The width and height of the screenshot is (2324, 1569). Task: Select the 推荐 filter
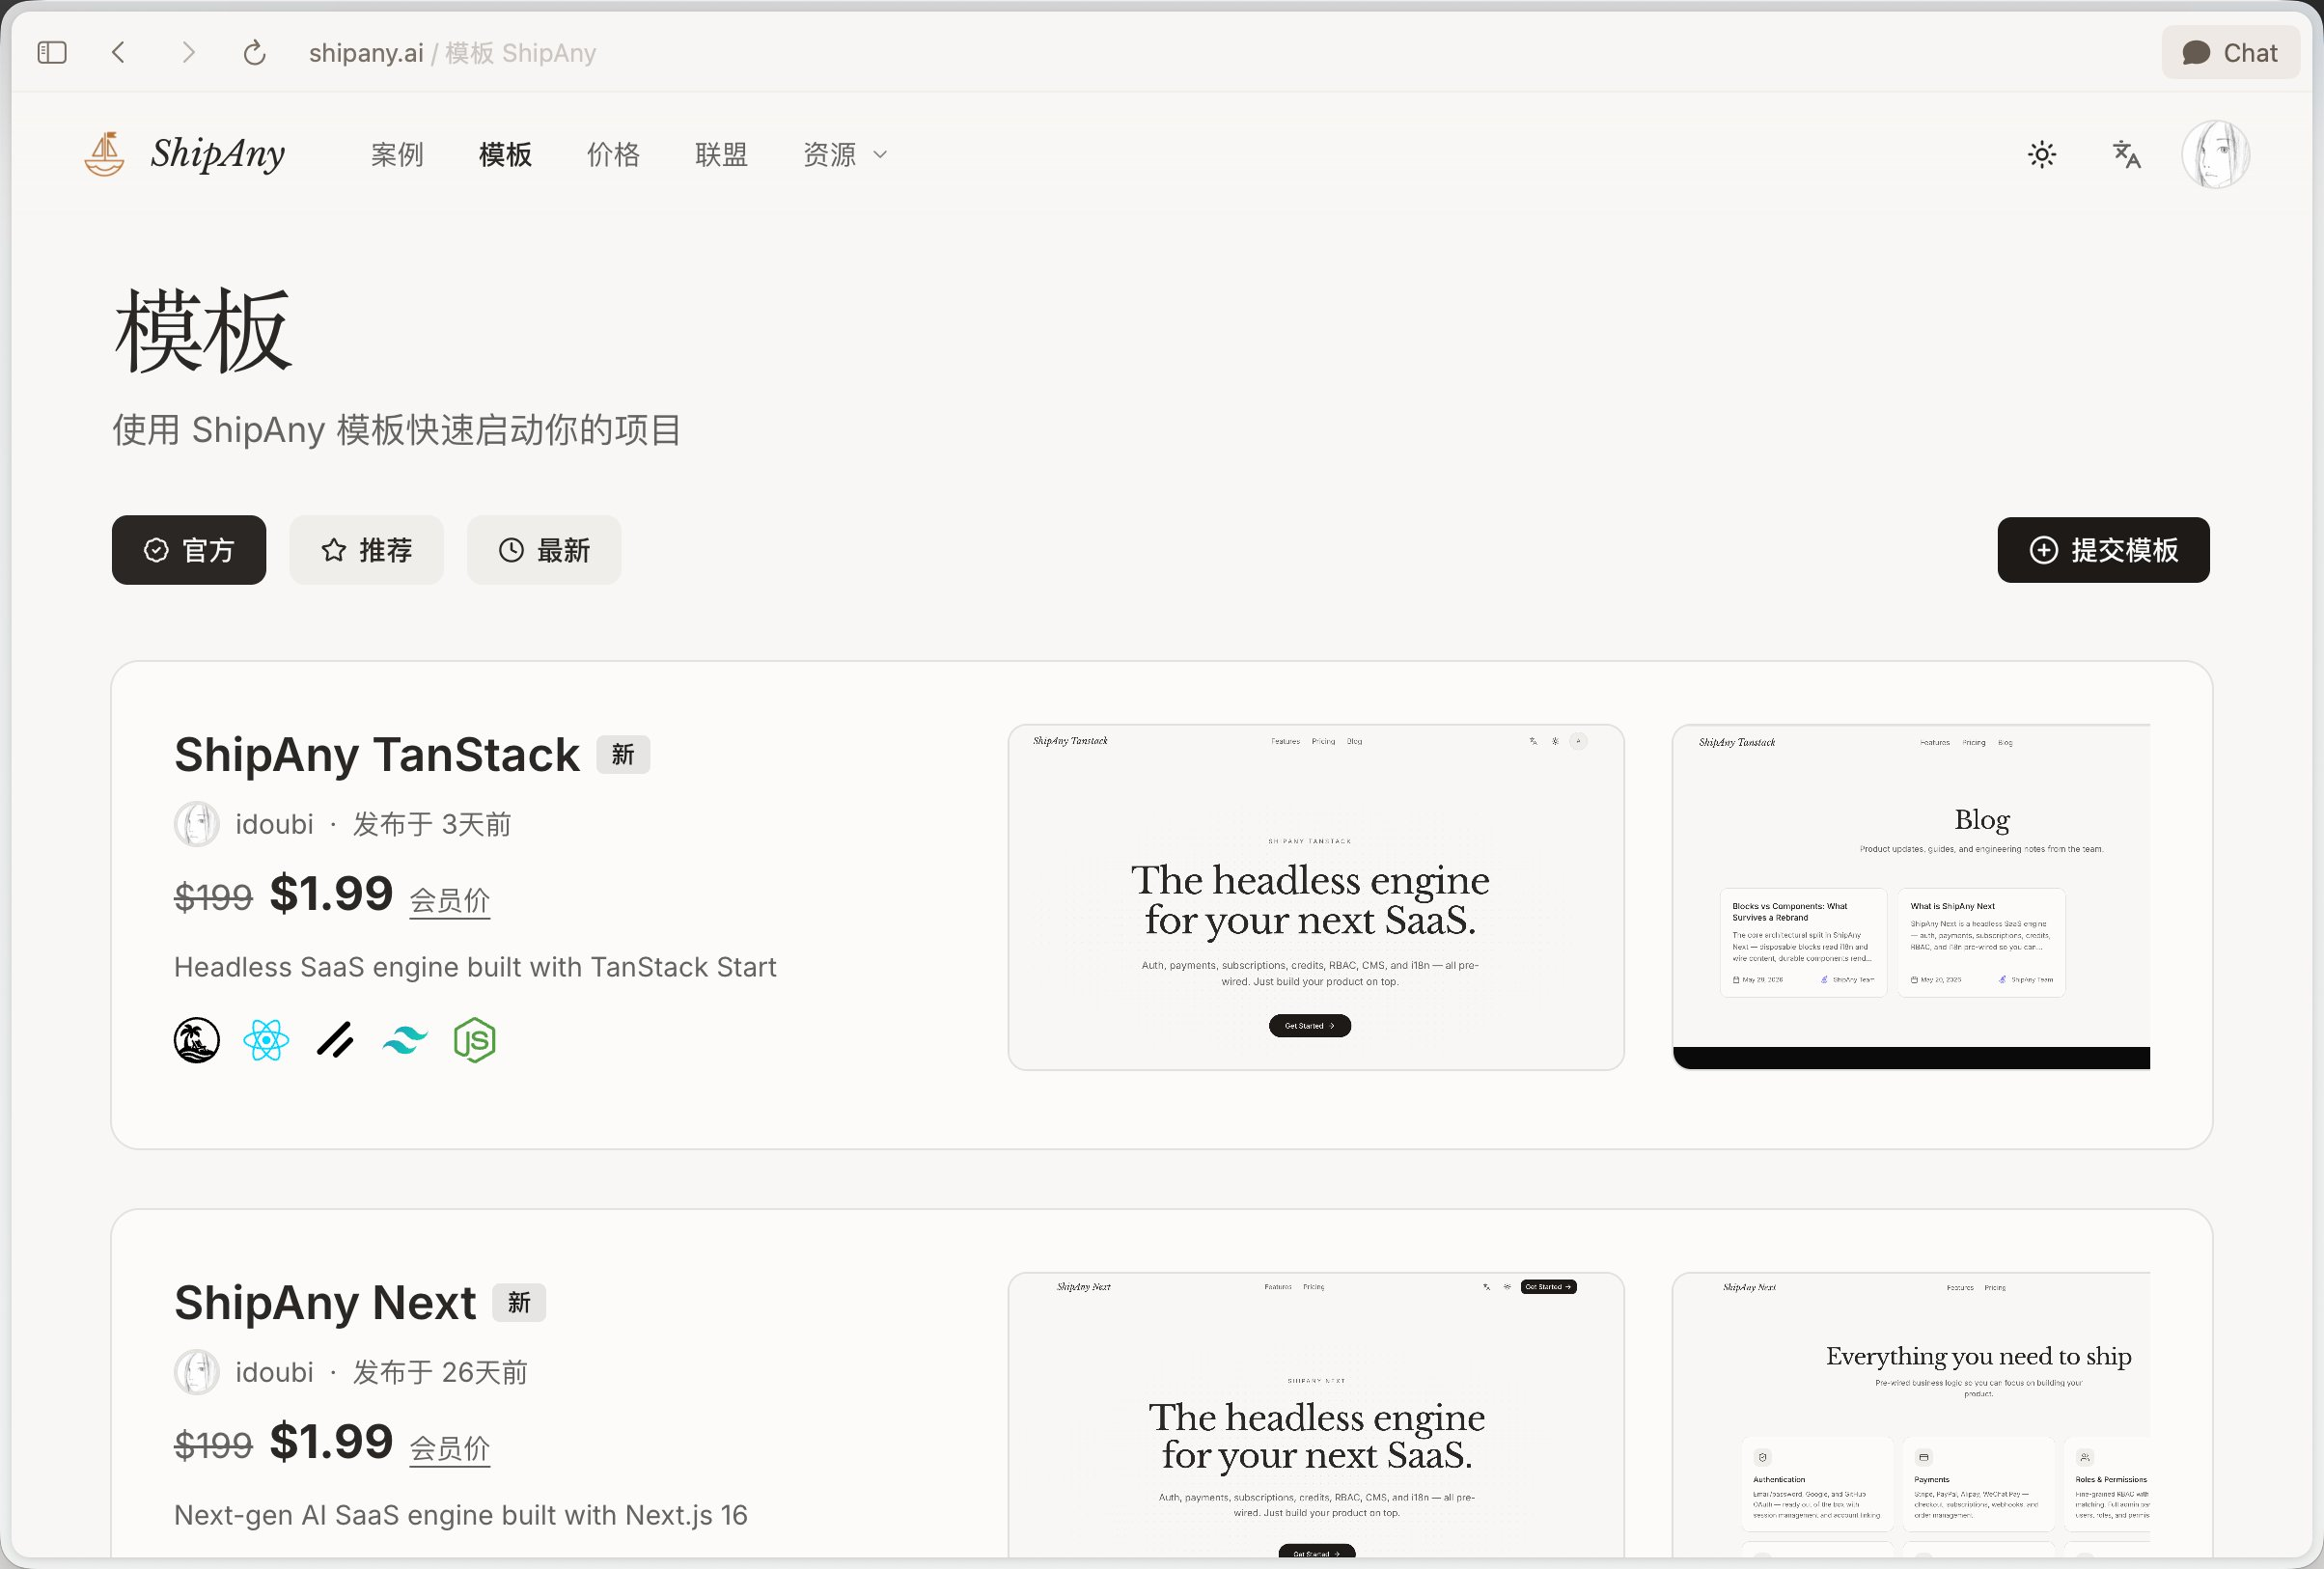(367, 550)
